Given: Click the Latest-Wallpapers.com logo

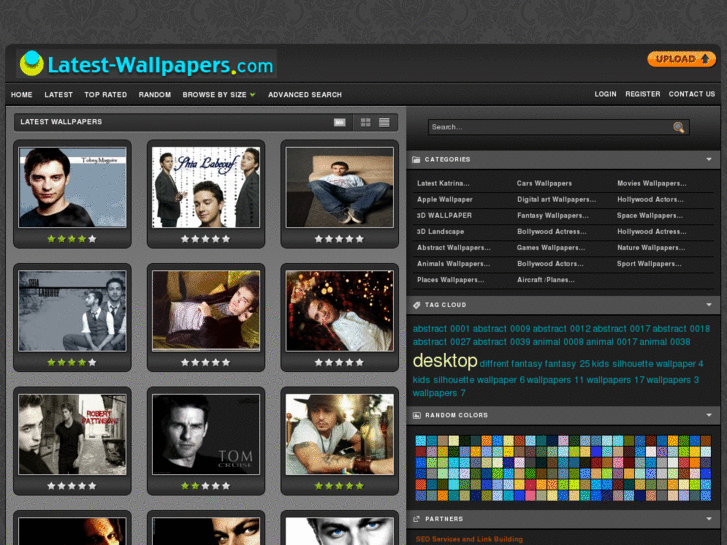Looking at the screenshot, I should click(147, 64).
